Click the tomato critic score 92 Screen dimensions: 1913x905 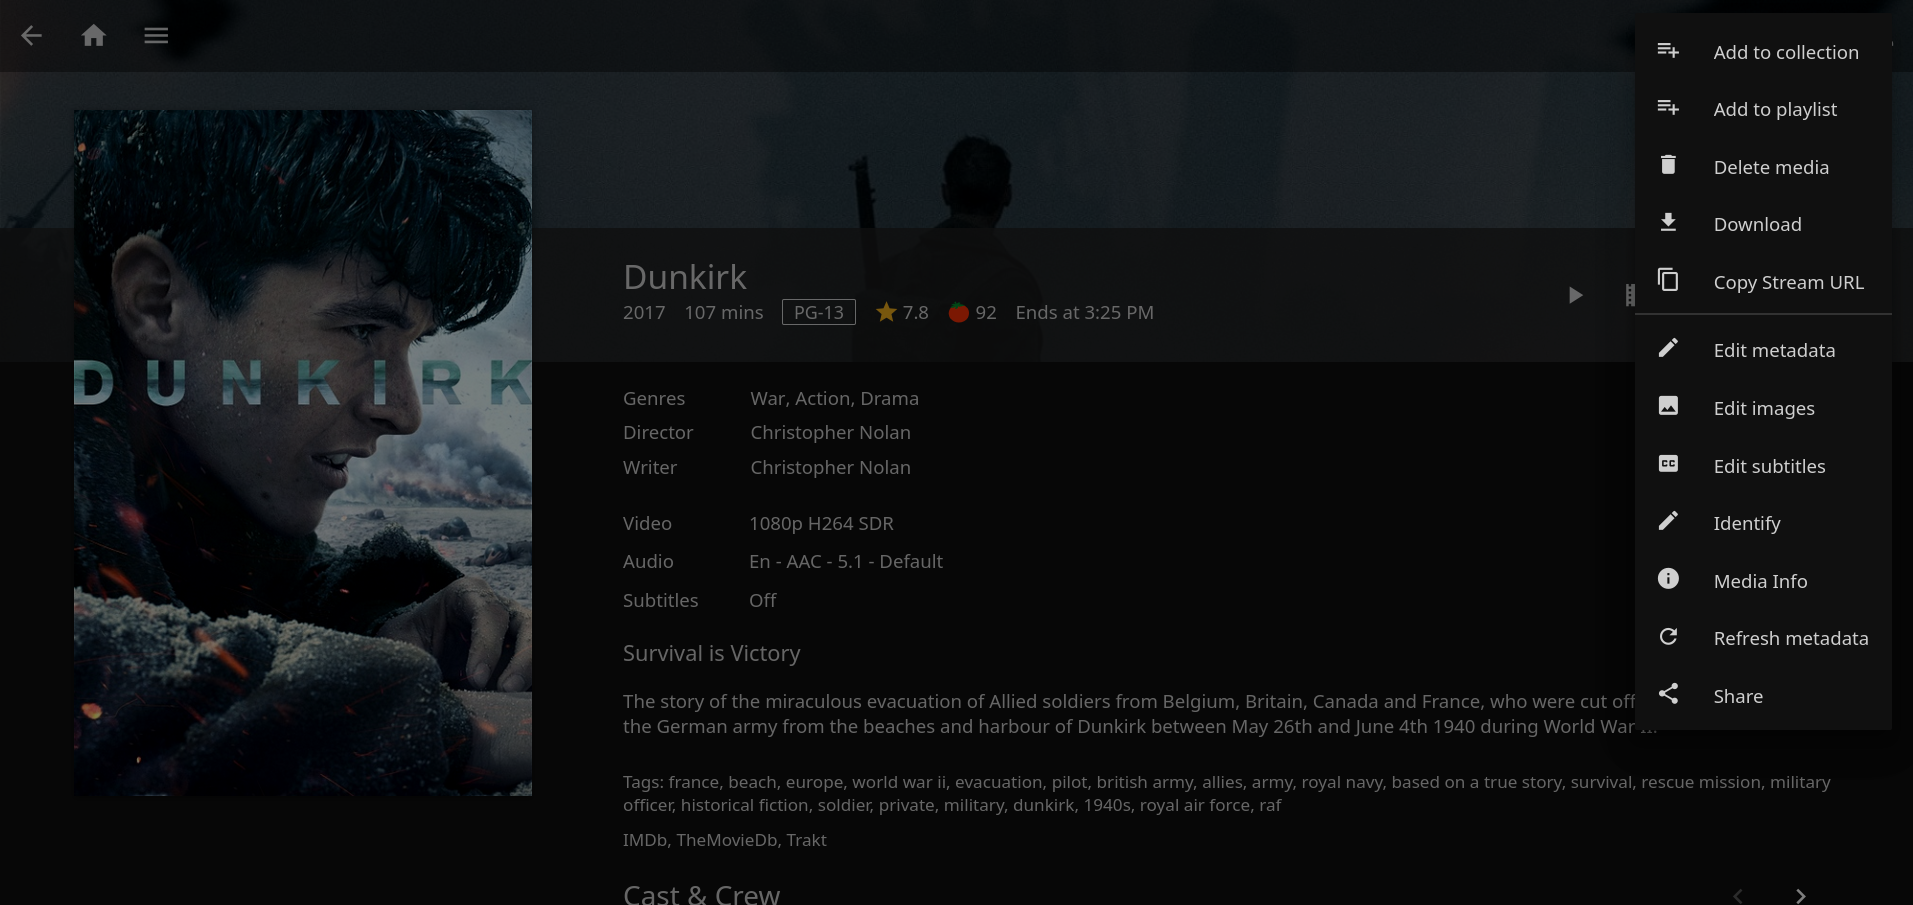[x=972, y=312]
